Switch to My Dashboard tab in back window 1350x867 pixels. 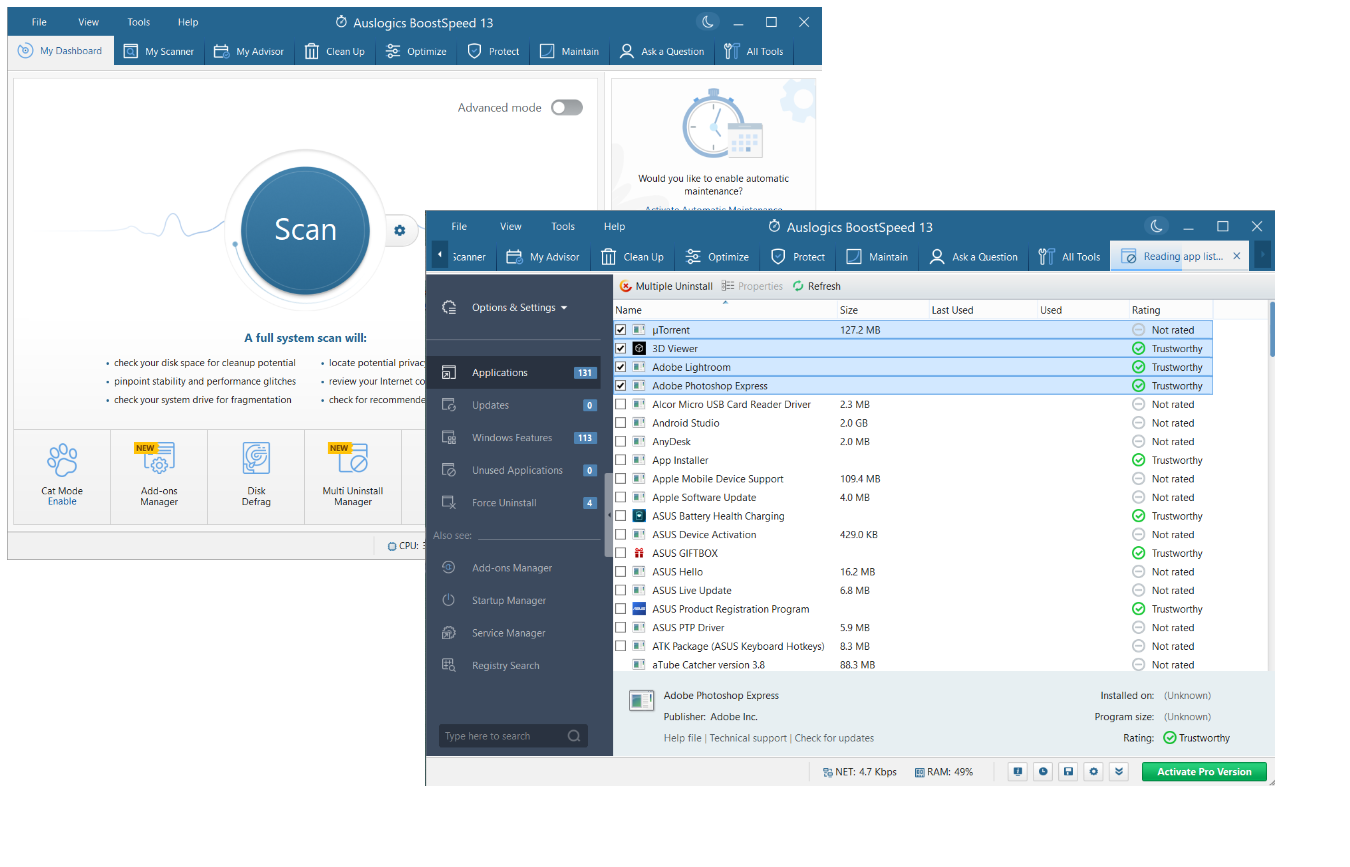click(x=61, y=51)
